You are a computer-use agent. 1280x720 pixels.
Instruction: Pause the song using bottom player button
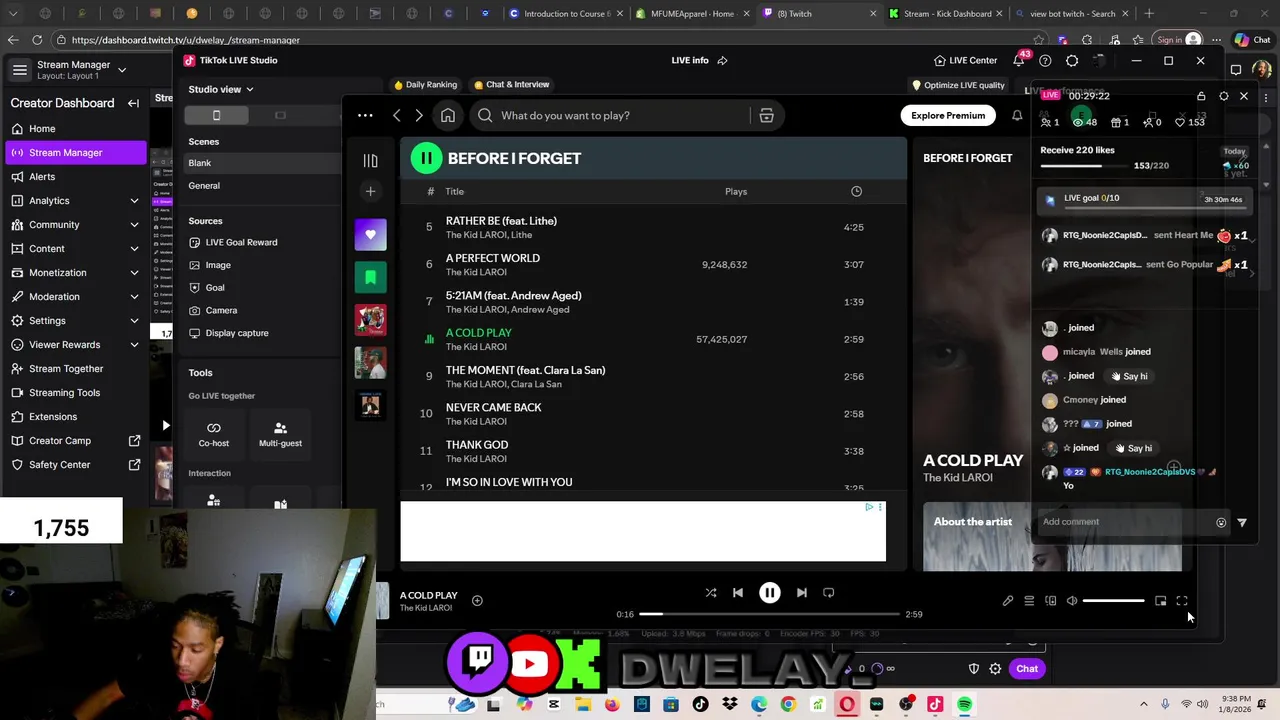click(x=770, y=593)
